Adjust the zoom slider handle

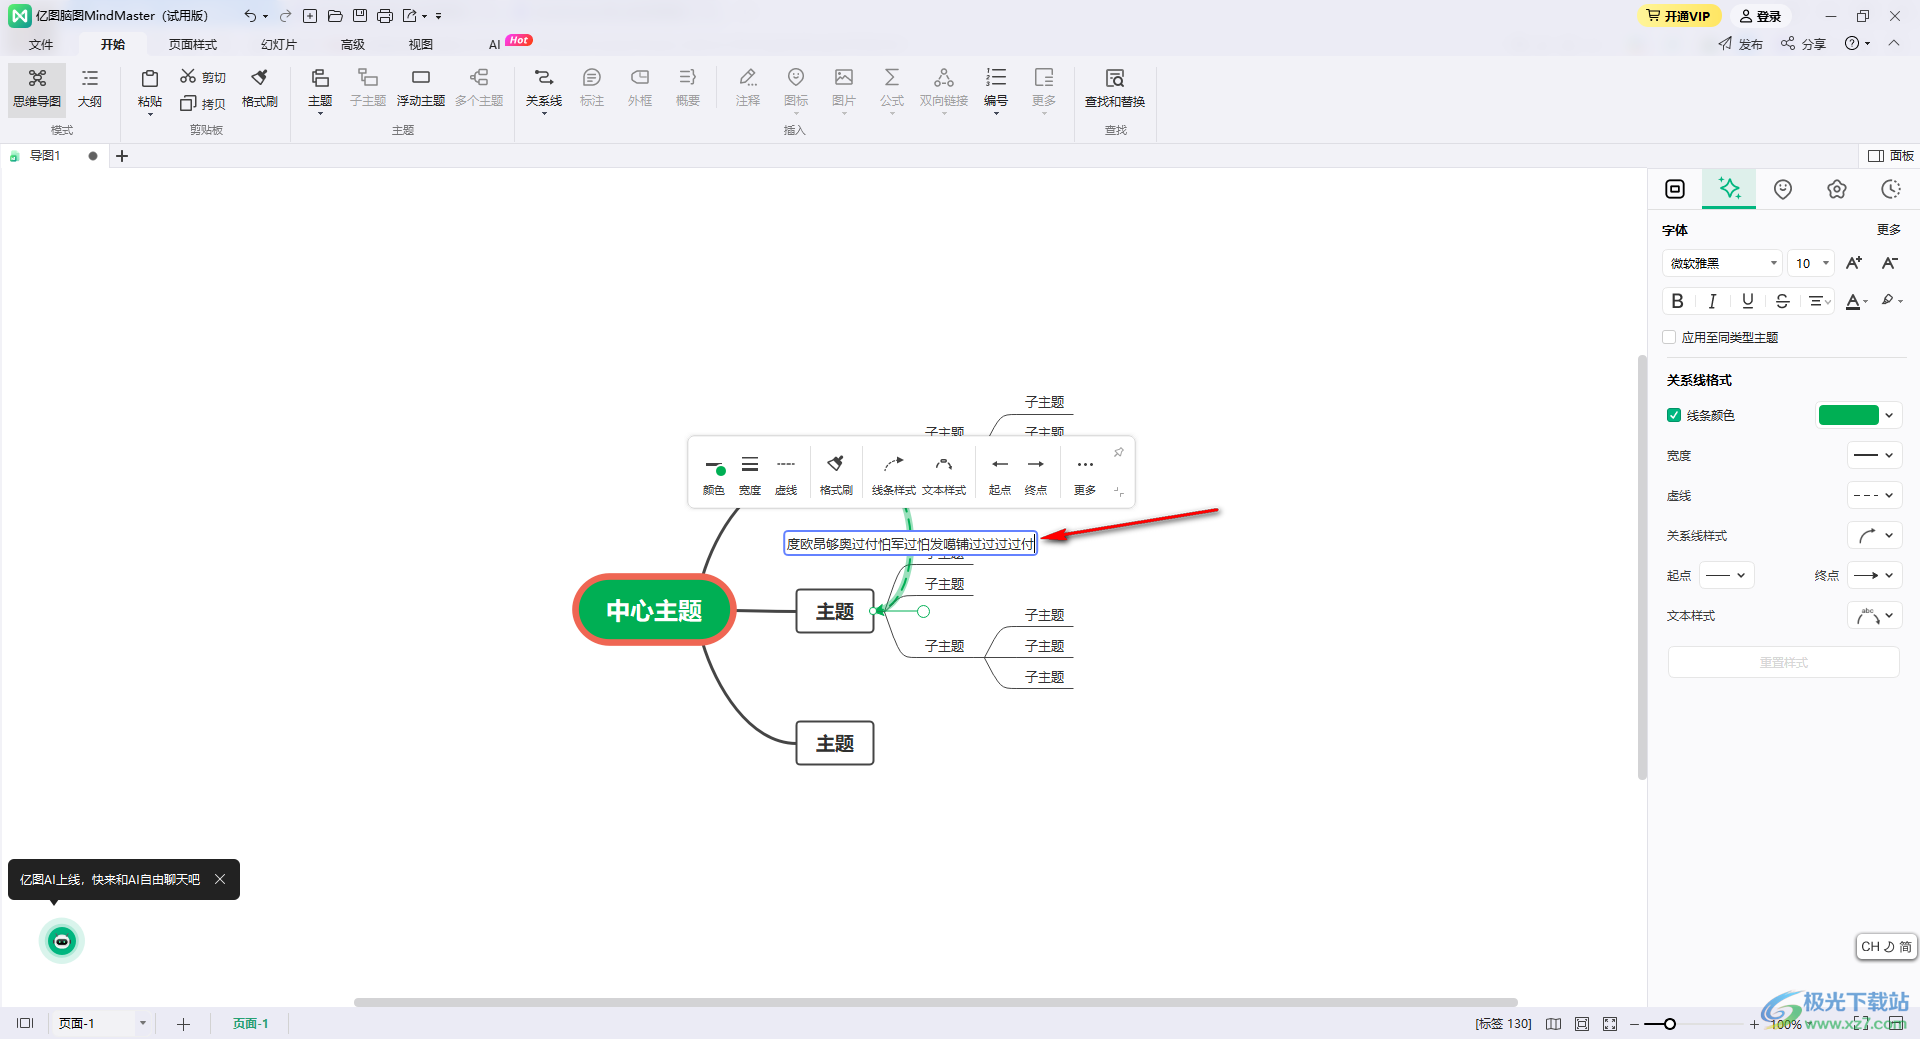click(1669, 1024)
